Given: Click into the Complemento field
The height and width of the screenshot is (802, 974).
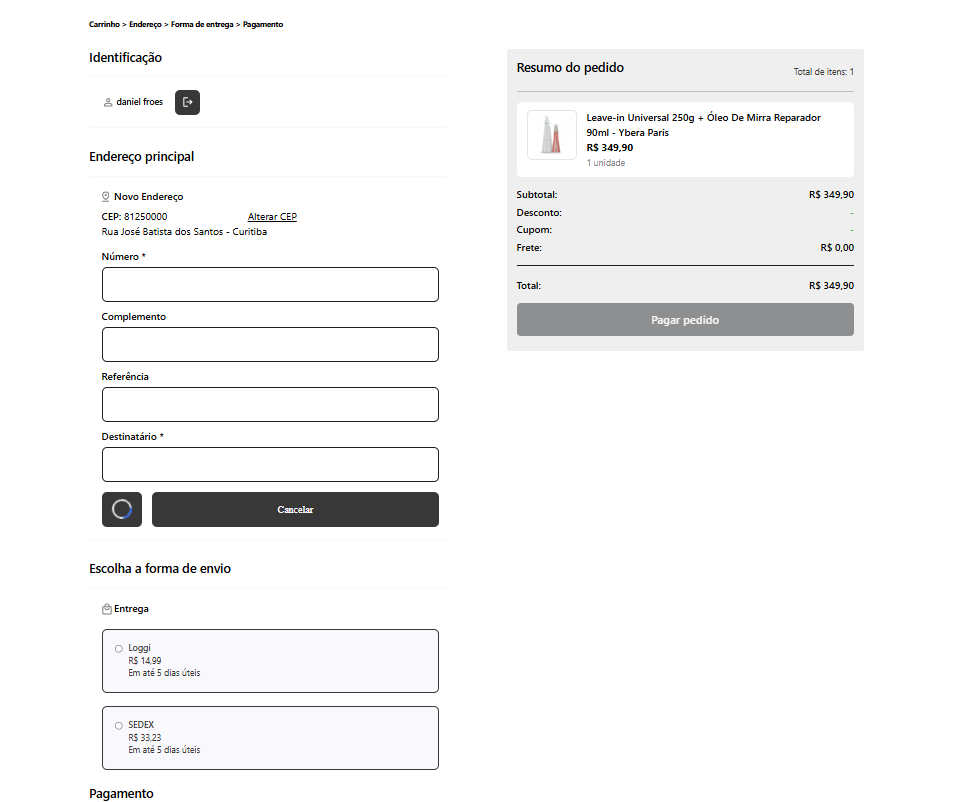Looking at the screenshot, I should click(x=270, y=344).
